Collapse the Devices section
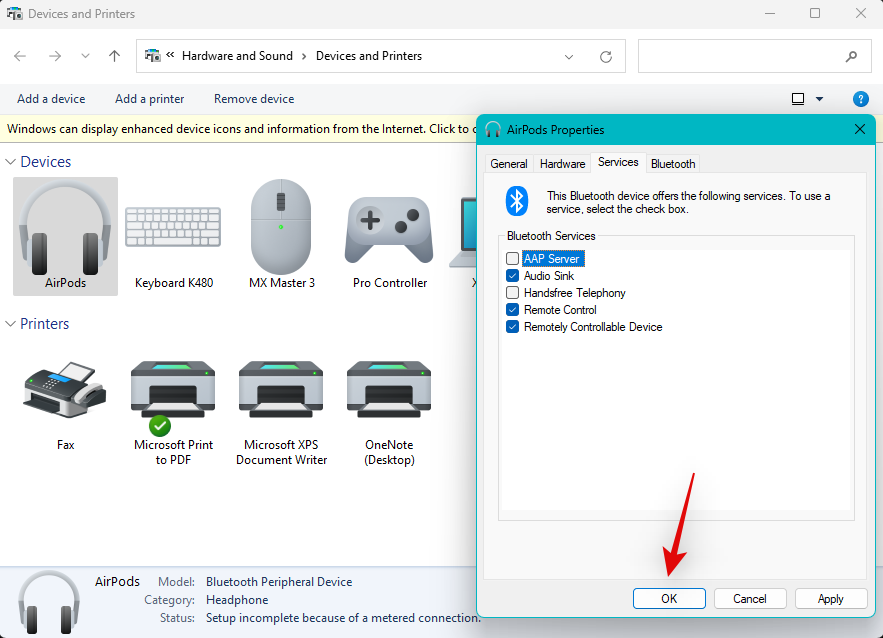883x638 pixels. click(x=10, y=162)
